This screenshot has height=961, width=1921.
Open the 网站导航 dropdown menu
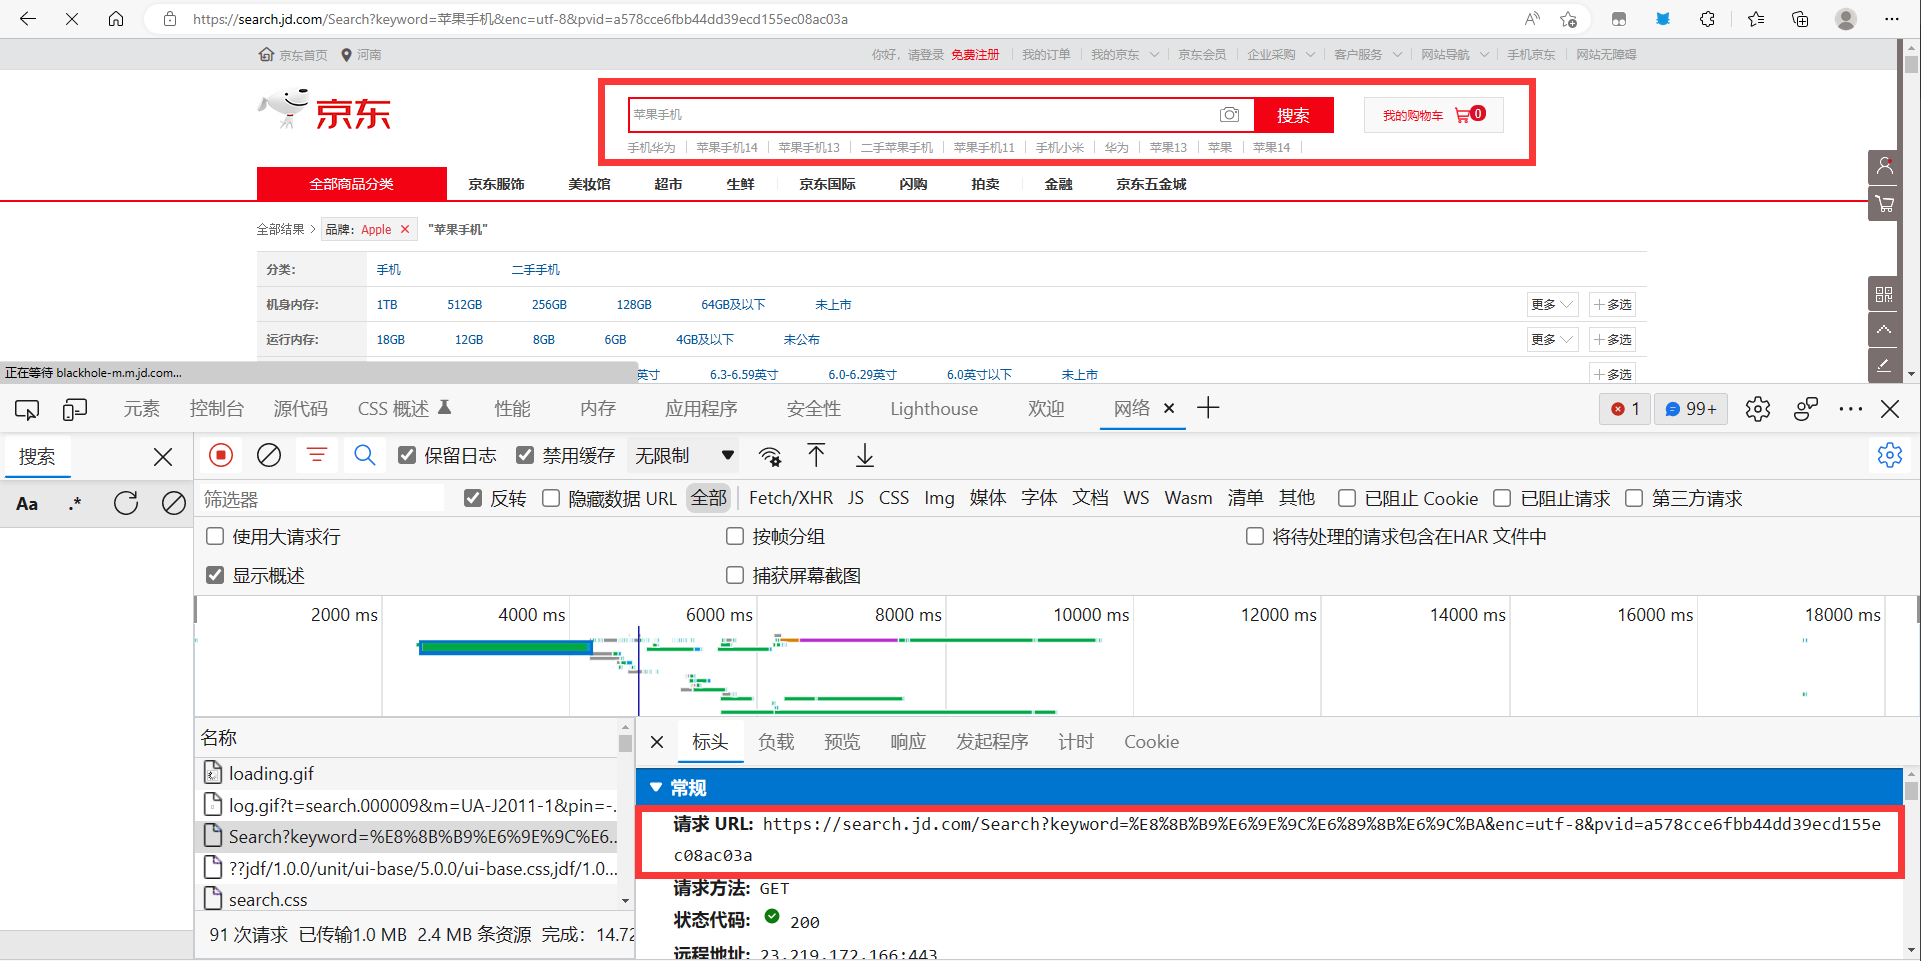pyautogui.click(x=1455, y=55)
